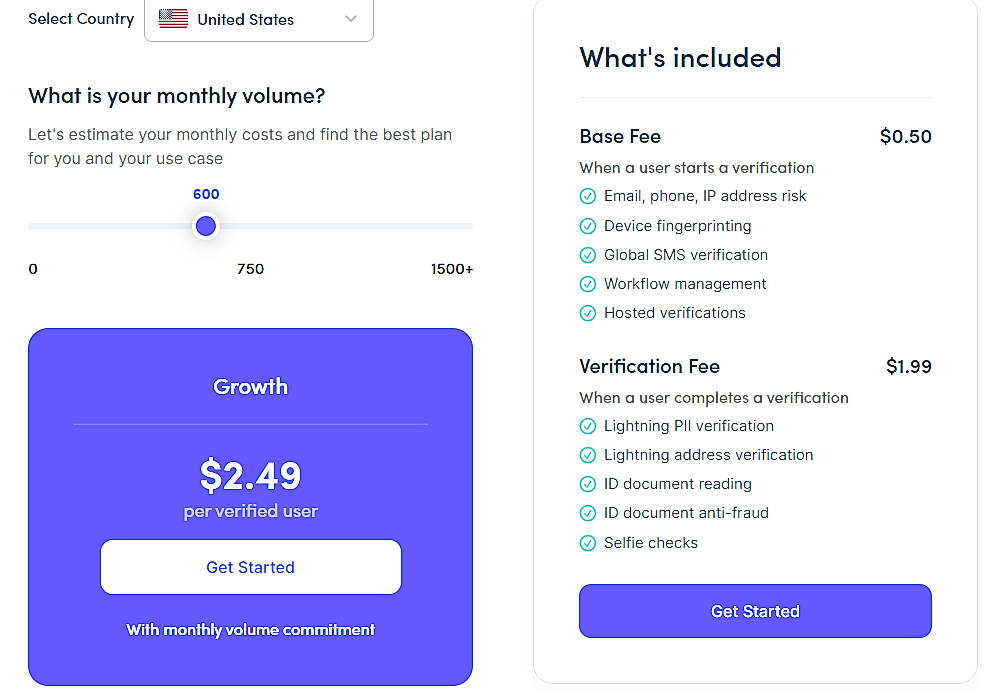Click checkmark beside Hosted verifications
Viewport: 992px width, 700px height.
(x=588, y=313)
